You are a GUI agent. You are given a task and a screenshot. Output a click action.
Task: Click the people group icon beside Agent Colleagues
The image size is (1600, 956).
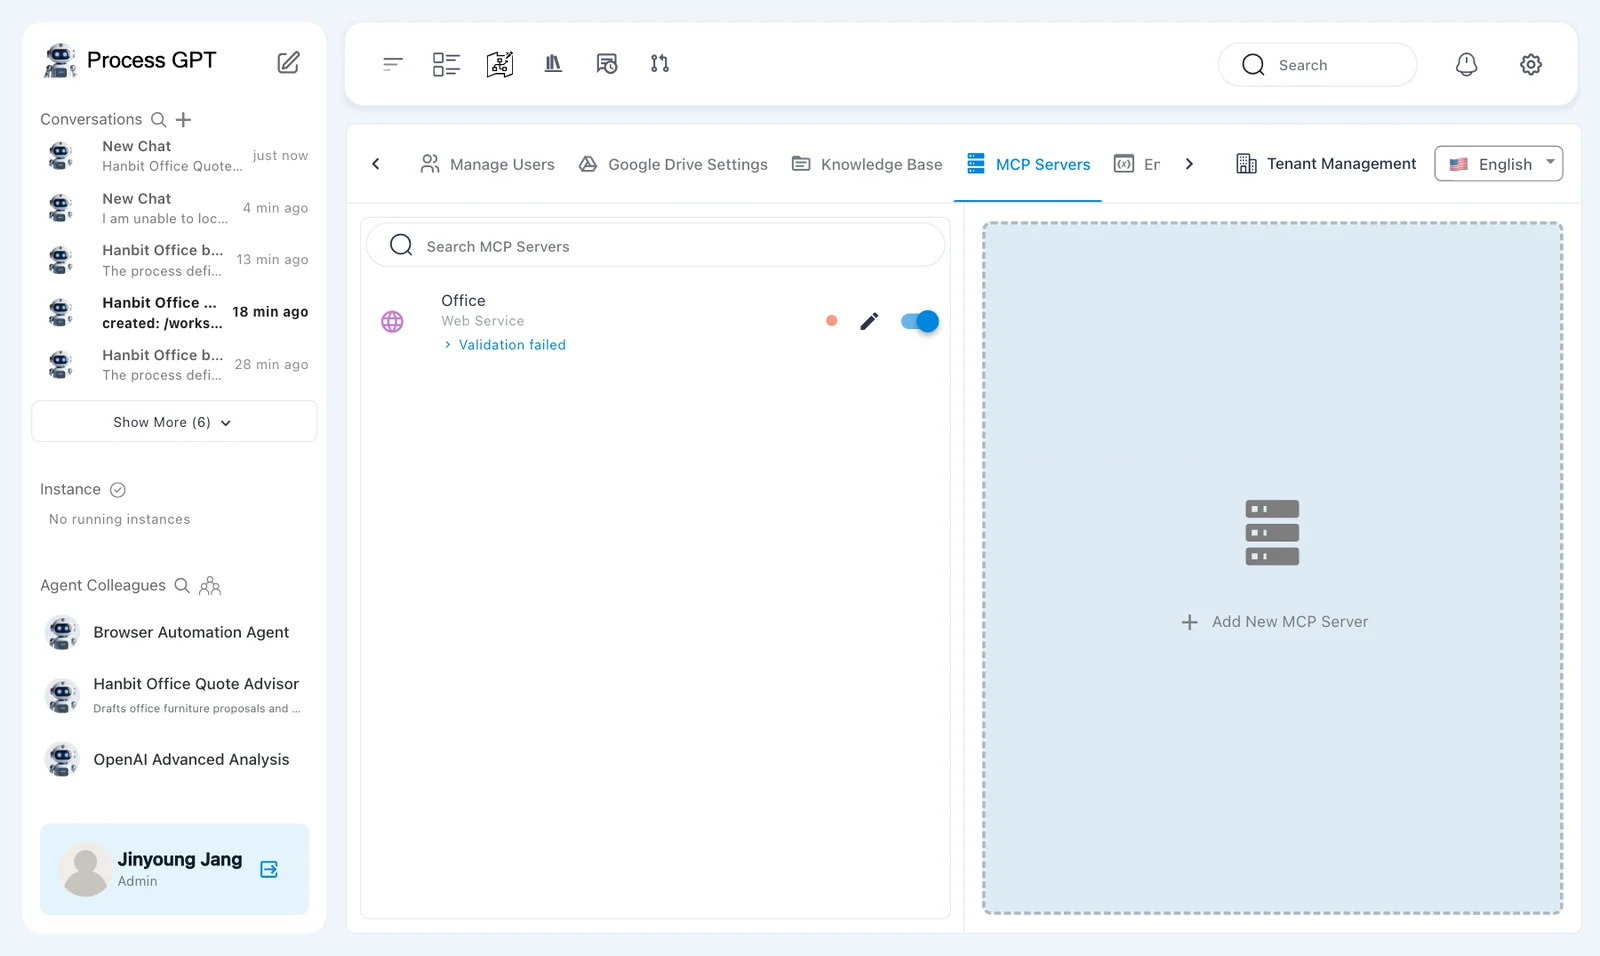[210, 585]
